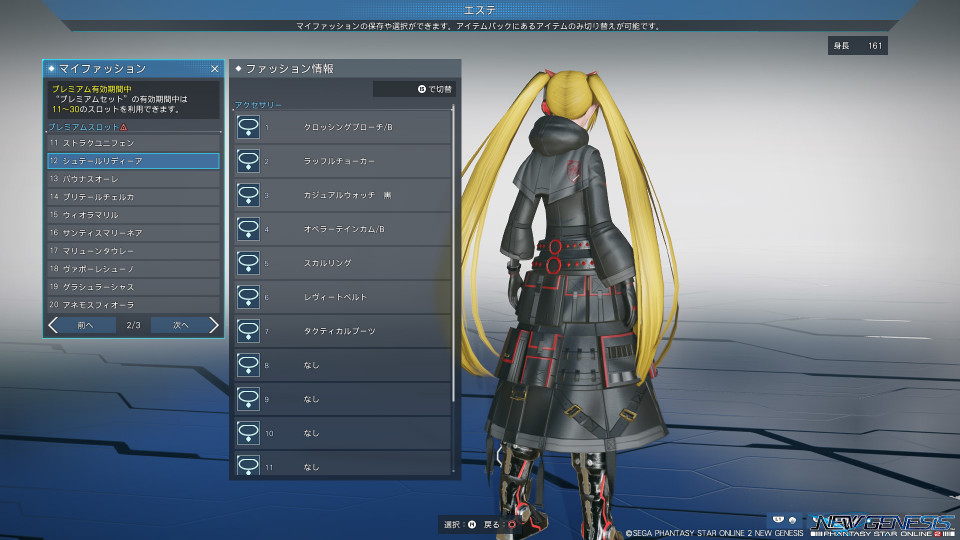Click the accessory name スカルリング
Image resolution: width=960 pixels, height=540 pixels.
(x=328, y=263)
